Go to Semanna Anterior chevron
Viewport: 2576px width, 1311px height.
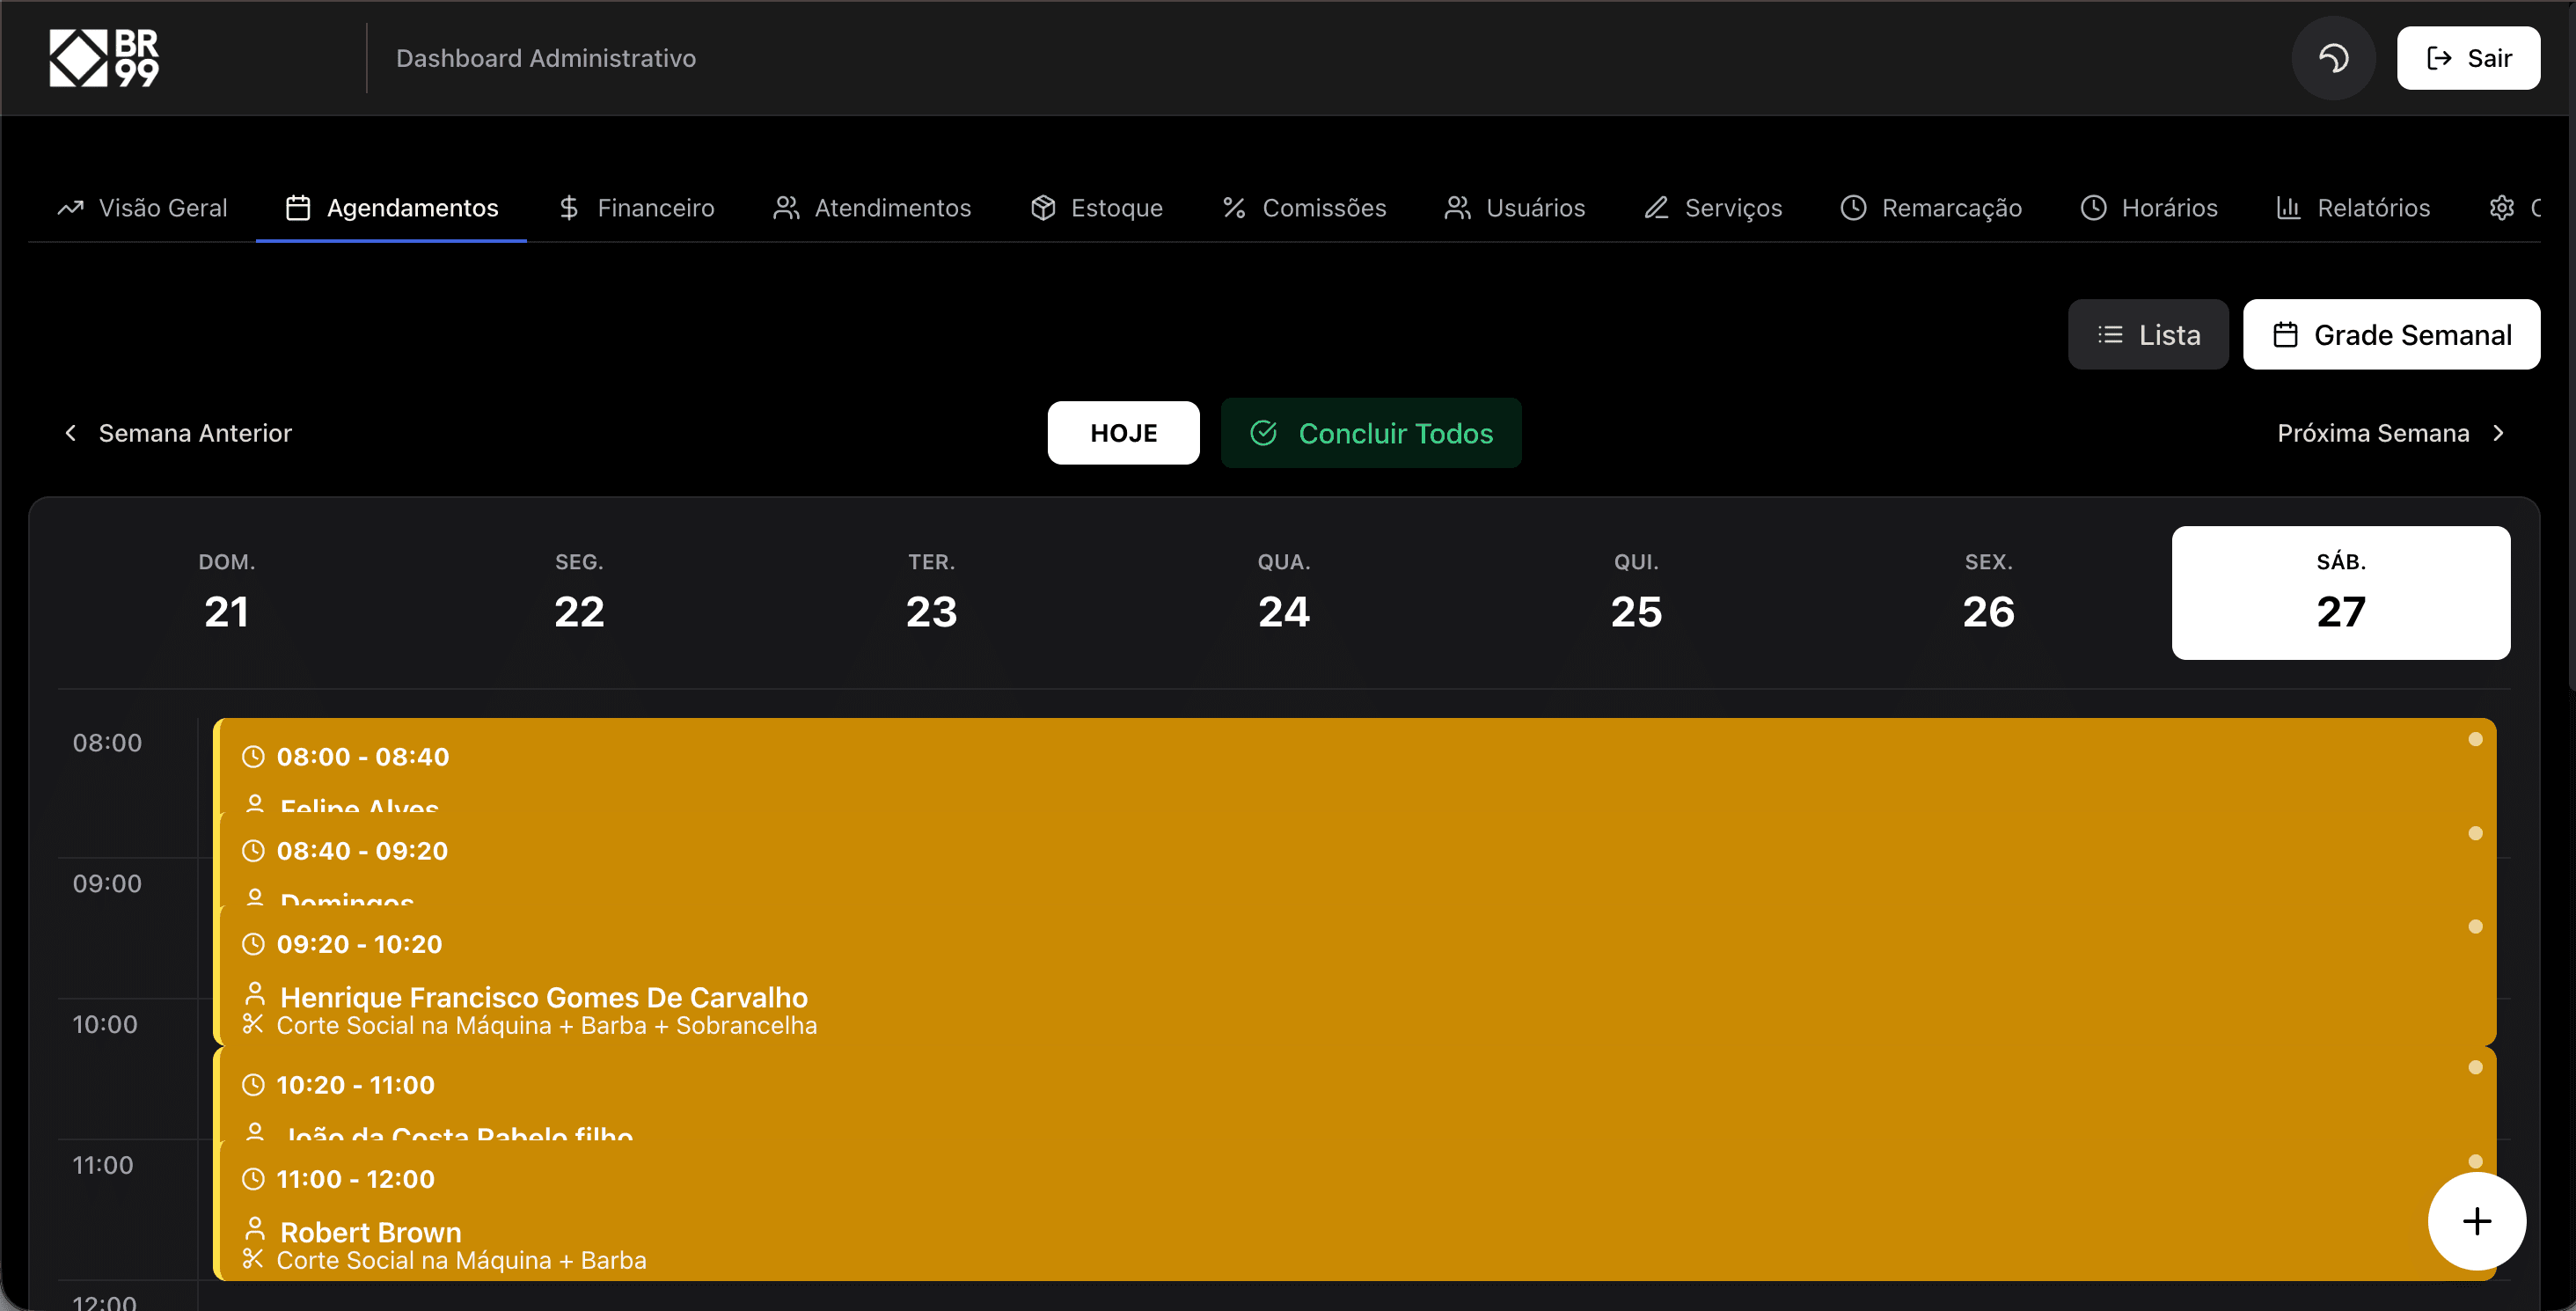(x=72, y=433)
